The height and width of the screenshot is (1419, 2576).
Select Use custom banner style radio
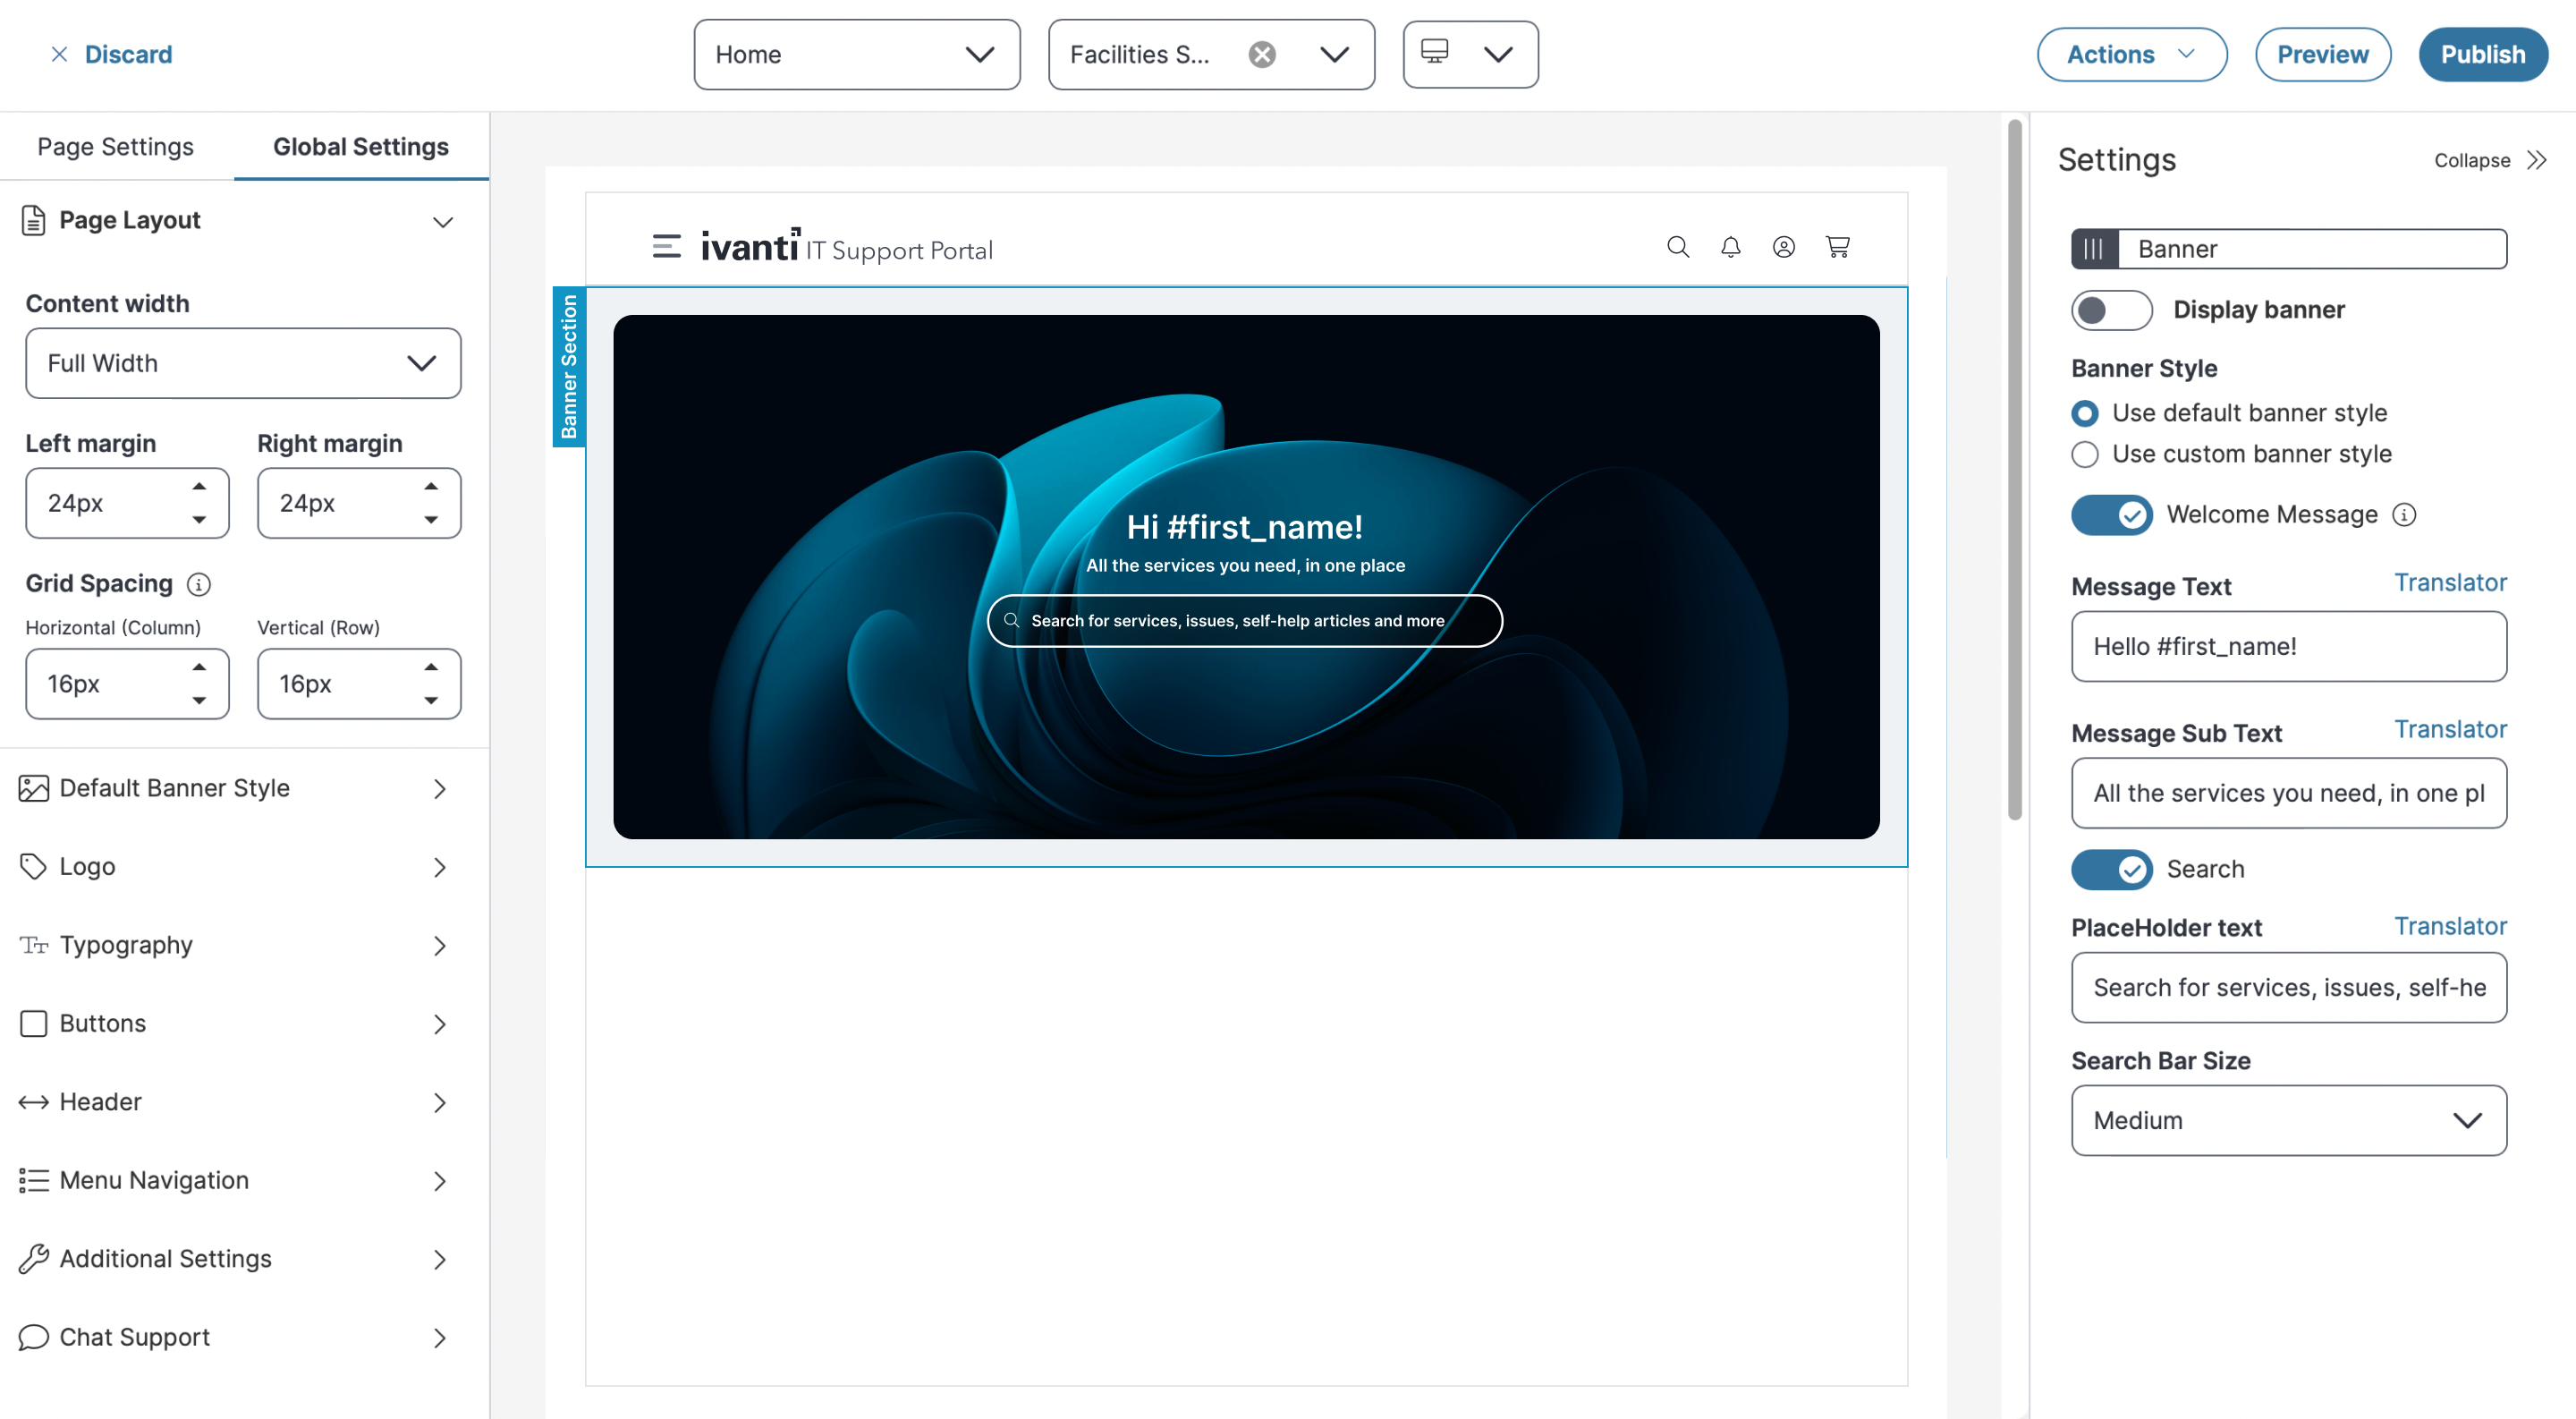tap(2085, 455)
